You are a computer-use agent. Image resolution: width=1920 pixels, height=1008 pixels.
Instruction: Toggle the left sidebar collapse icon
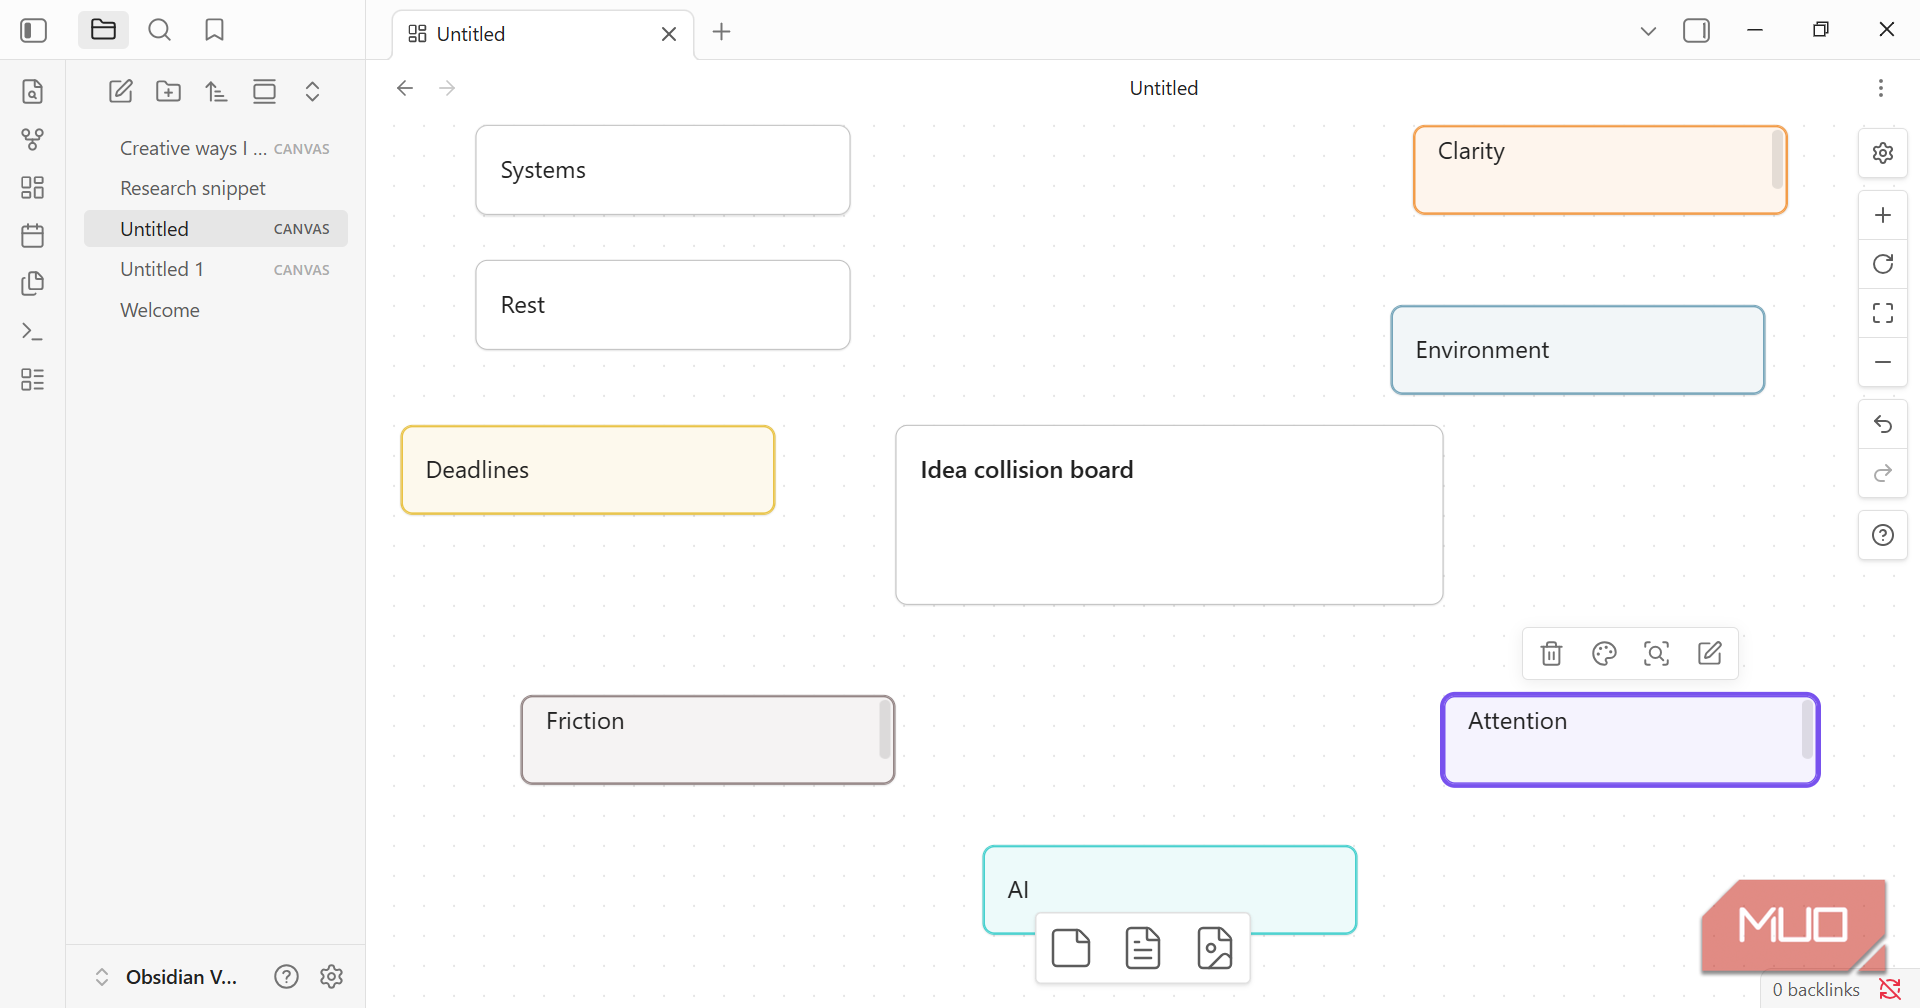pyautogui.click(x=33, y=31)
